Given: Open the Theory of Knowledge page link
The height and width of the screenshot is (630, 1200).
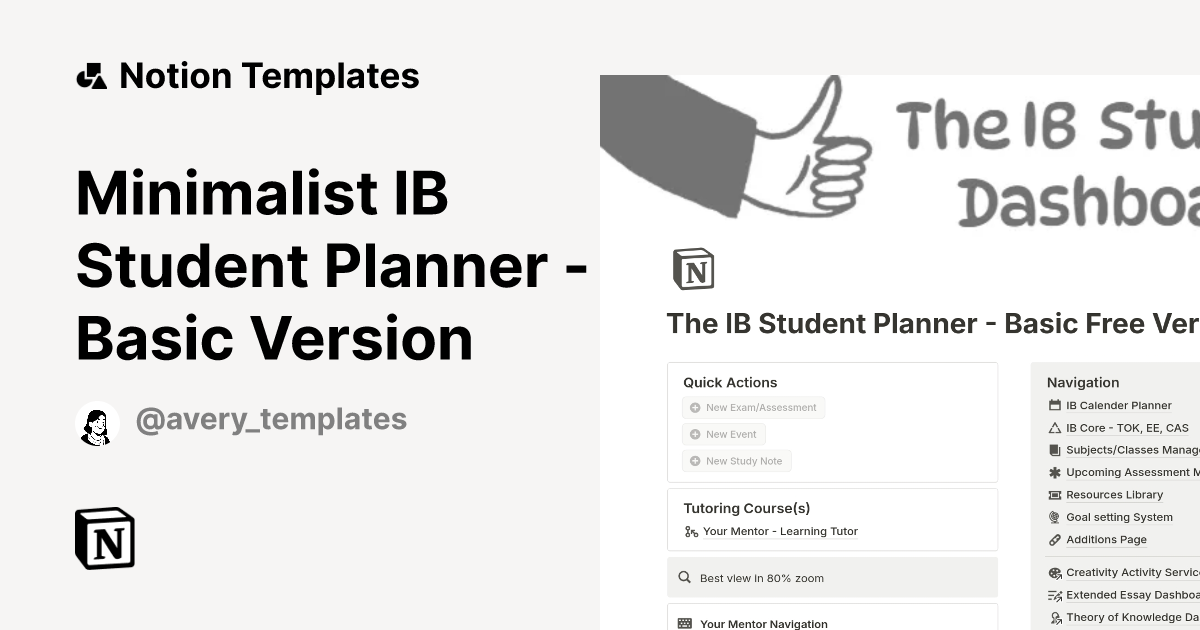Looking at the screenshot, I should 1133,616.
